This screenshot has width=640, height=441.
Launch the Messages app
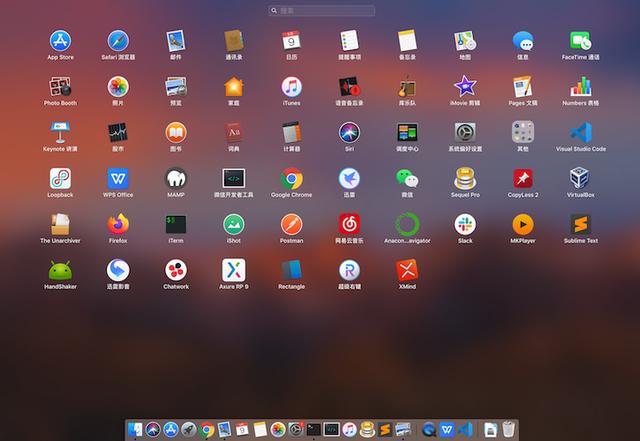point(523,41)
